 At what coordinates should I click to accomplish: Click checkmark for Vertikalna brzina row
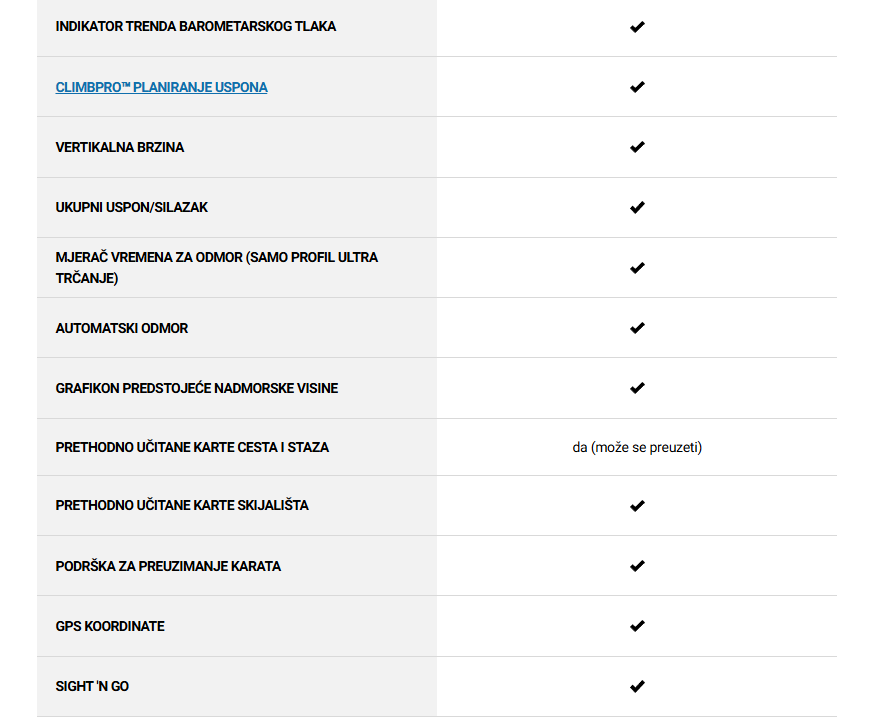click(637, 147)
